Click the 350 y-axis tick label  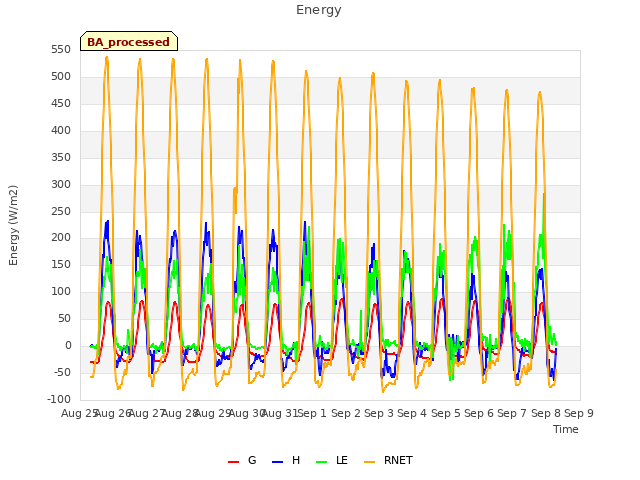61,158
